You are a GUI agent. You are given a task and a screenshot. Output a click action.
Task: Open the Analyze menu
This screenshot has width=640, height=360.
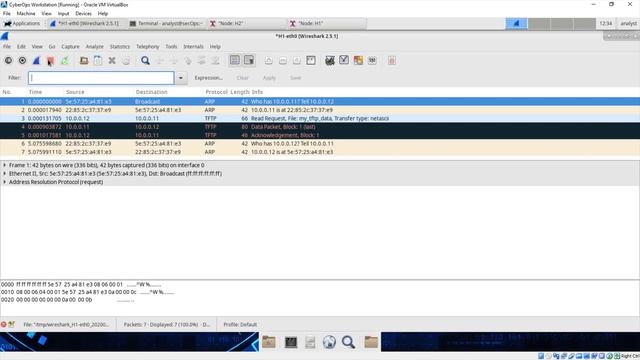(x=94, y=47)
